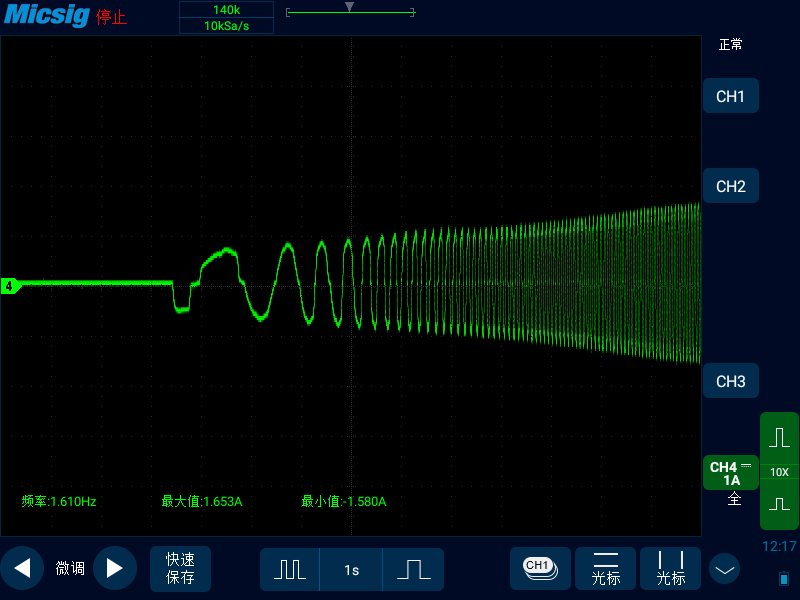Tap 快速保存 quick save button
800x600 pixels.
(180, 568)
